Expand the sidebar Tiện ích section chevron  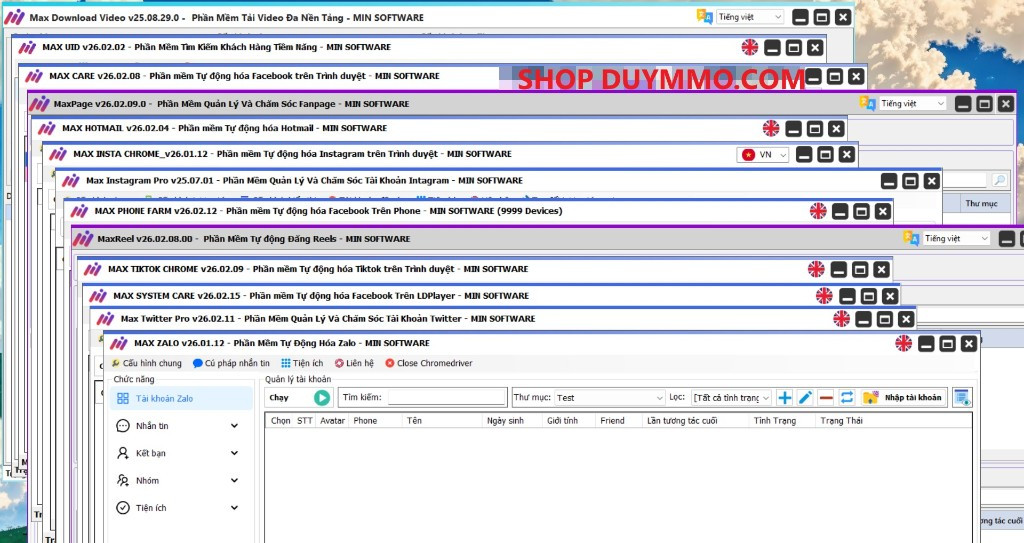point(234,508)
